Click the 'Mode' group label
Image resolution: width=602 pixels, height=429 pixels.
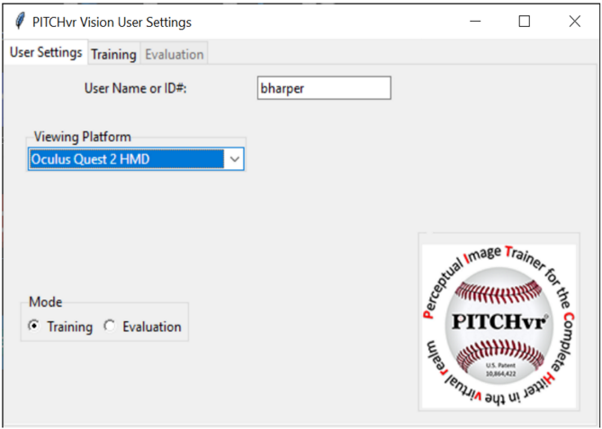pyautogui.click(x=45, y=302)
